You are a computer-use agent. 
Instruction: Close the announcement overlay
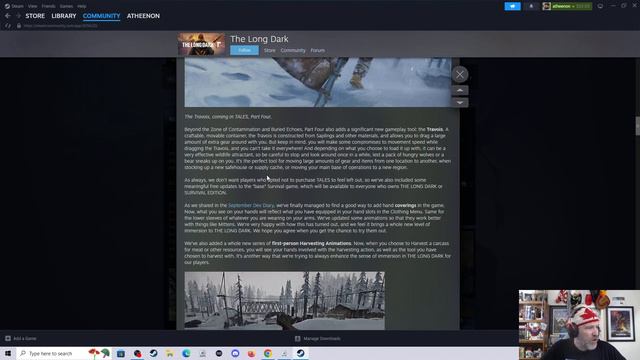pos(460,74)
